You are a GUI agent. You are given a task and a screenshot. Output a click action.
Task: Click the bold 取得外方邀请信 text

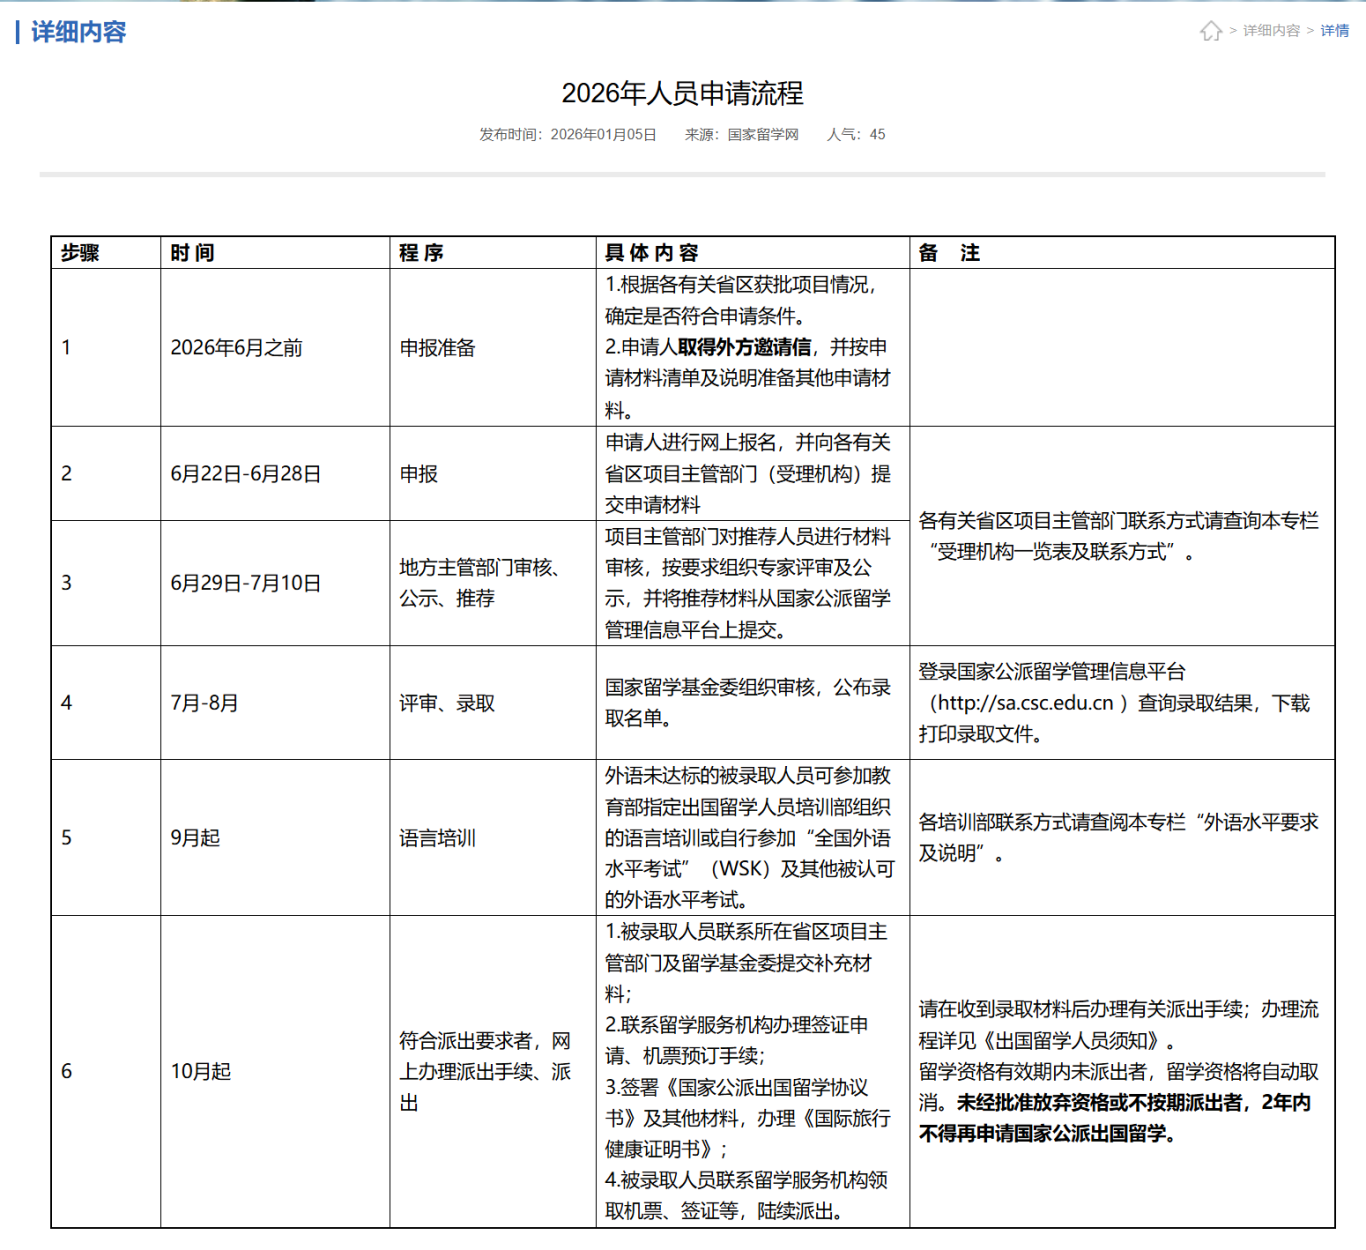click(x=744, y=347)
